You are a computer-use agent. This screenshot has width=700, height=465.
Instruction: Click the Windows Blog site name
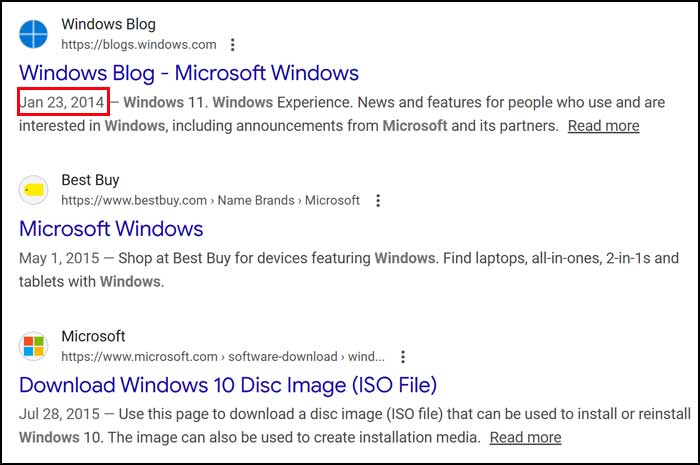click(x=108, y=24)
